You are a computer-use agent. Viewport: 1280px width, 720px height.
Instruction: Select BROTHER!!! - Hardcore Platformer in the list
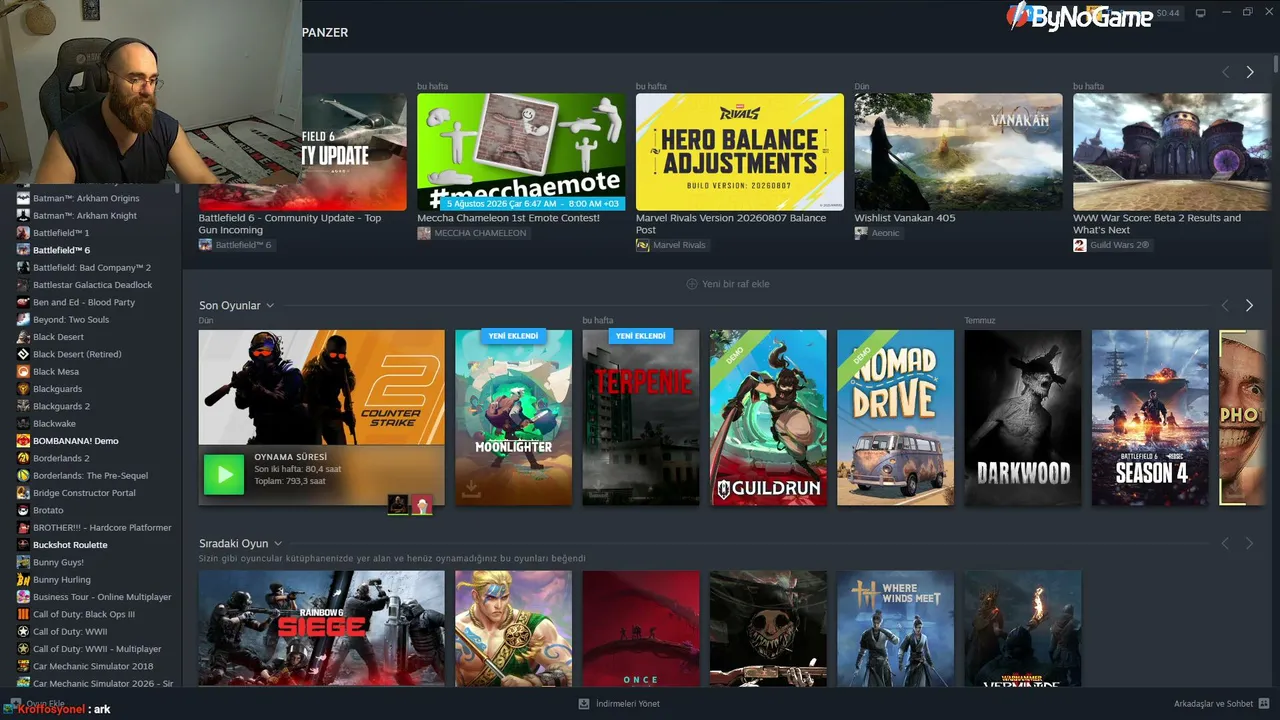[x=102, y=528]
